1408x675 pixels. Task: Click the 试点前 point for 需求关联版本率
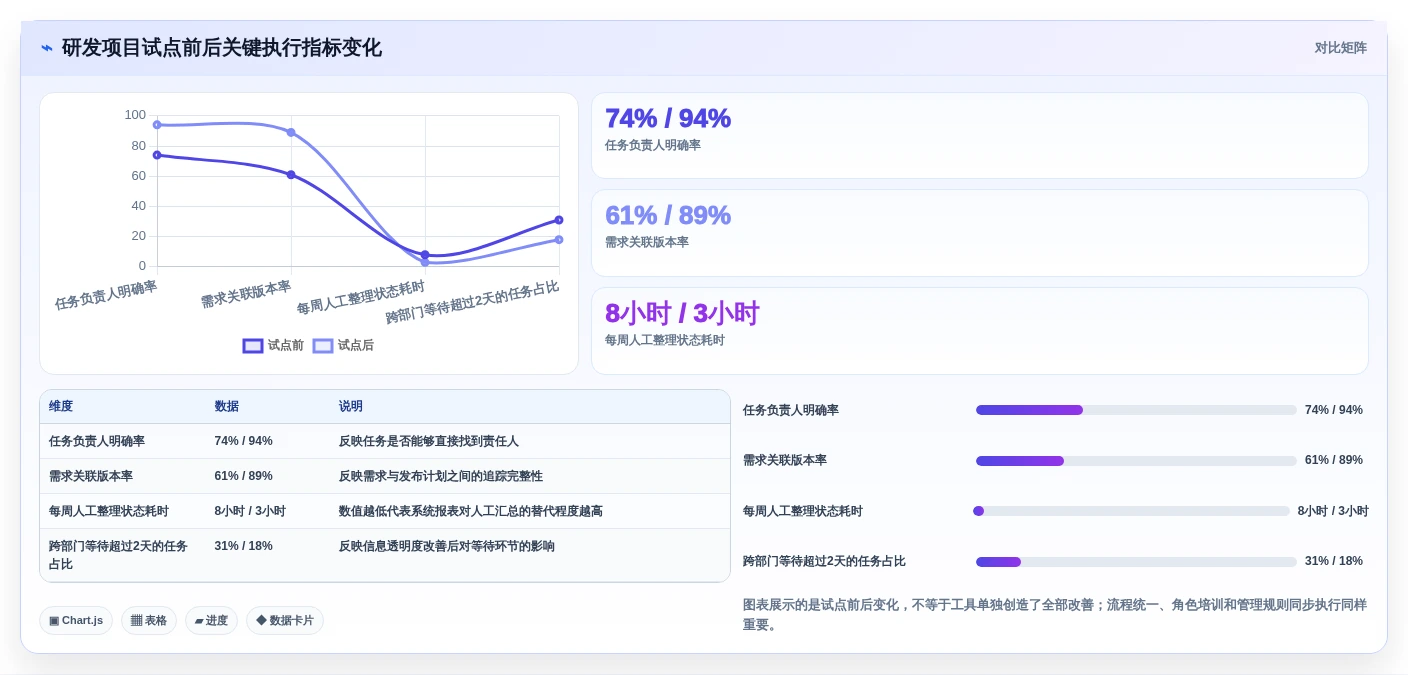[291, 175]
